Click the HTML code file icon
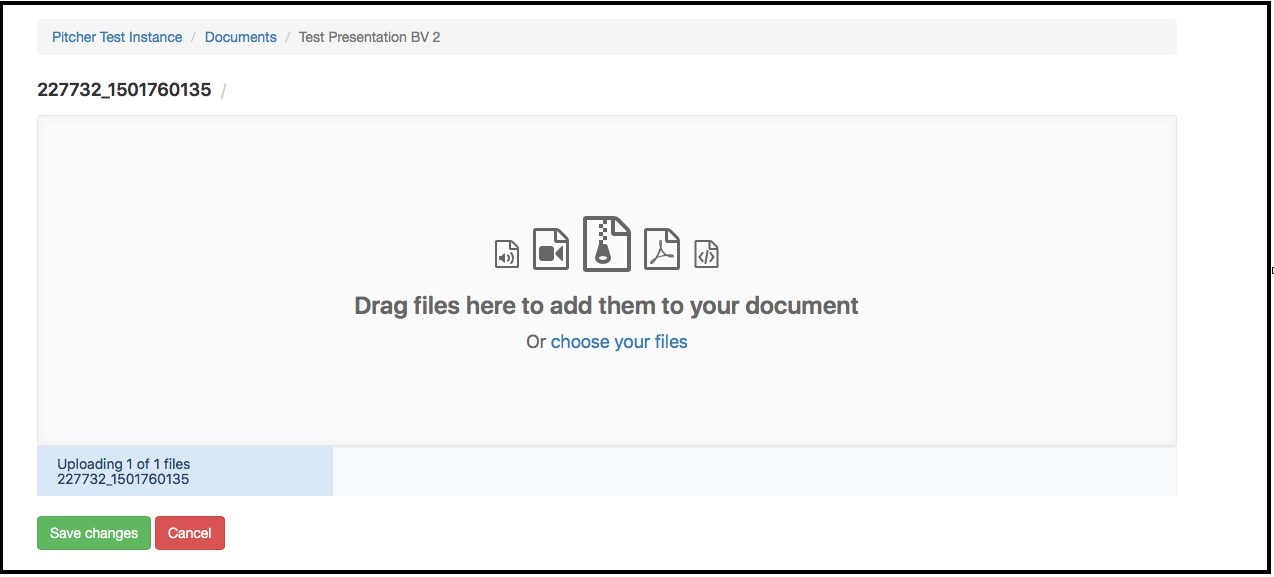Image resolution: width=1274 pixels, height=577 pixels. coord(707,254)
